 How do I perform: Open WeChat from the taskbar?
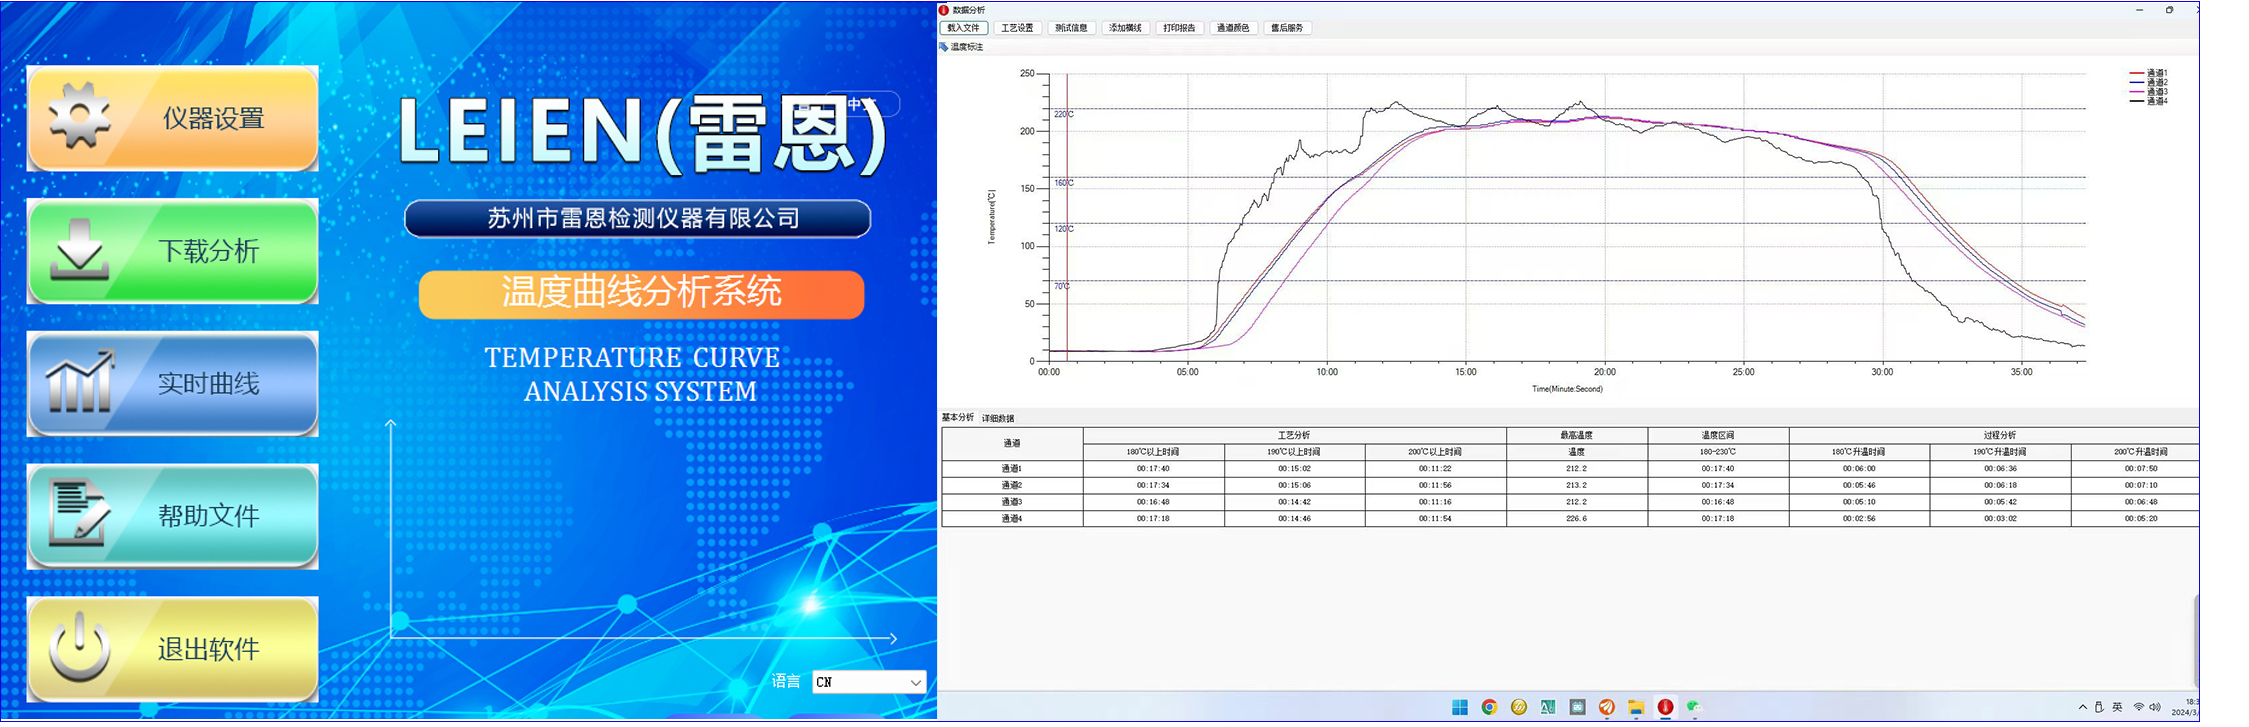tap(1694, 707)
